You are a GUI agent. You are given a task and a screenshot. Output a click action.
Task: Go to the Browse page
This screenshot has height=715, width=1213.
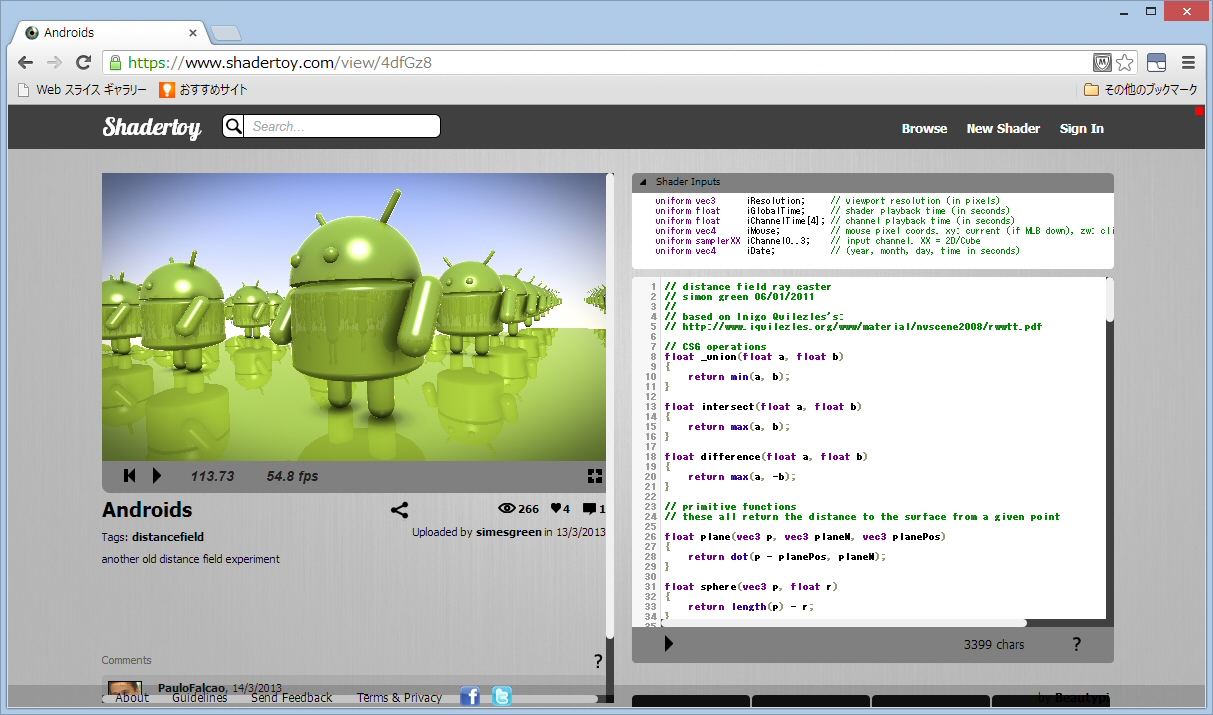click(x=924, y=128)
